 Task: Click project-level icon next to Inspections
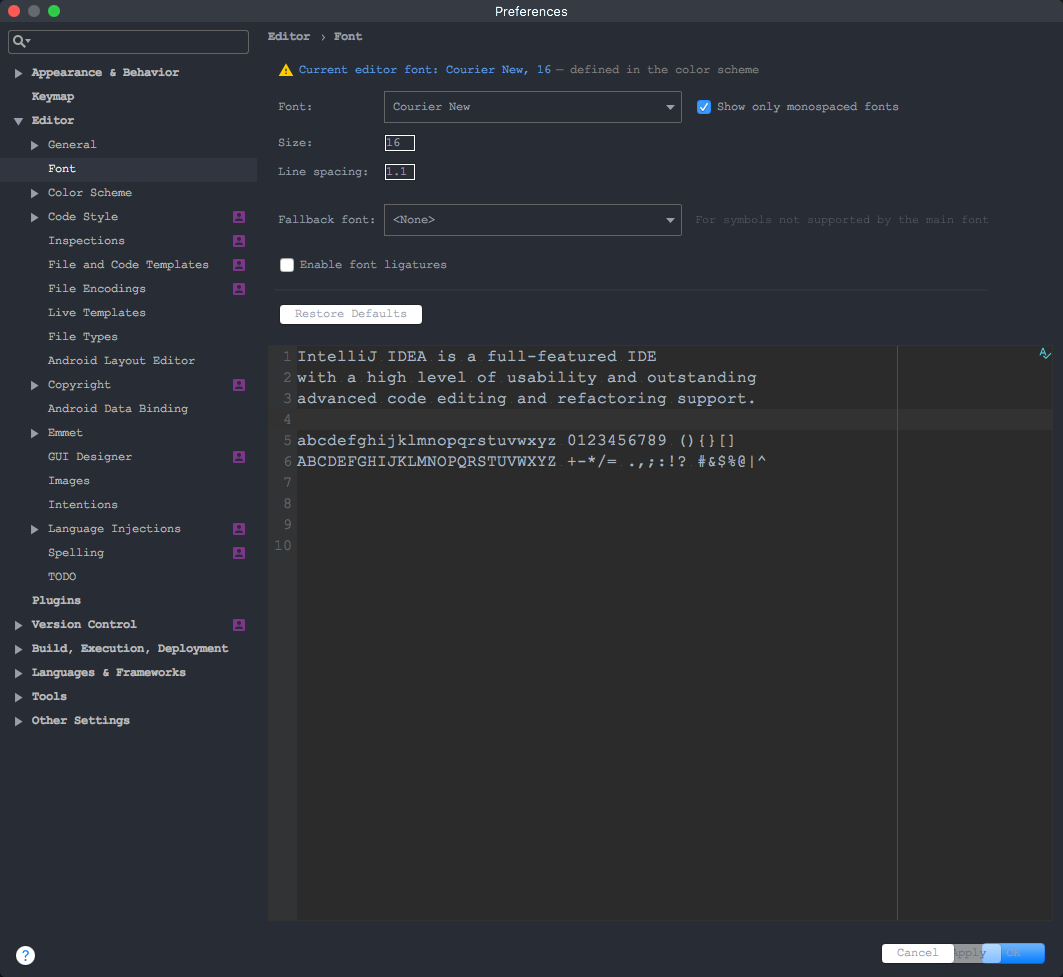click(239, 241)
